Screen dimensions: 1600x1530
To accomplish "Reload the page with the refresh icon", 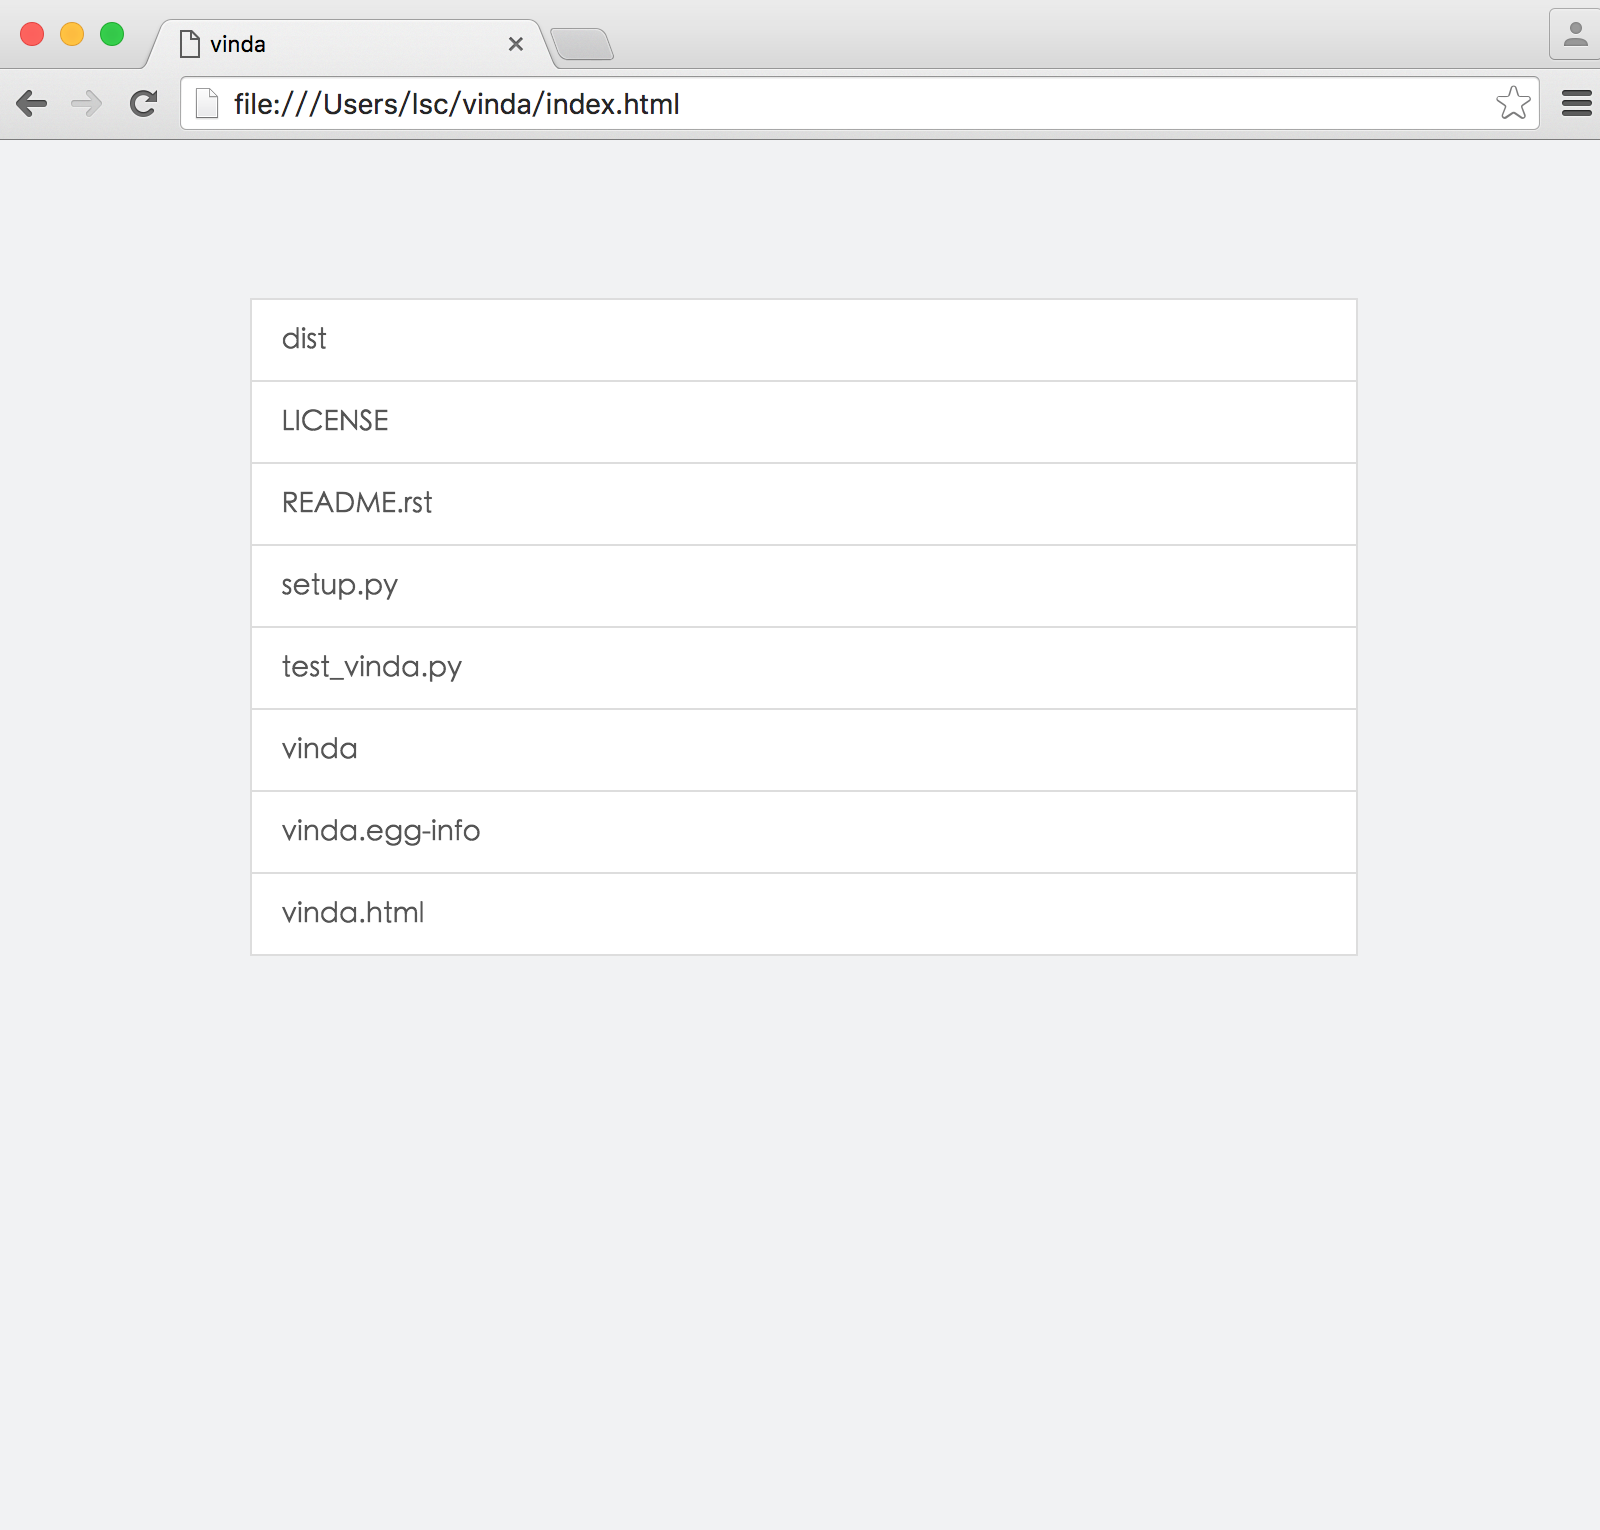I will (x=144, y=103).
